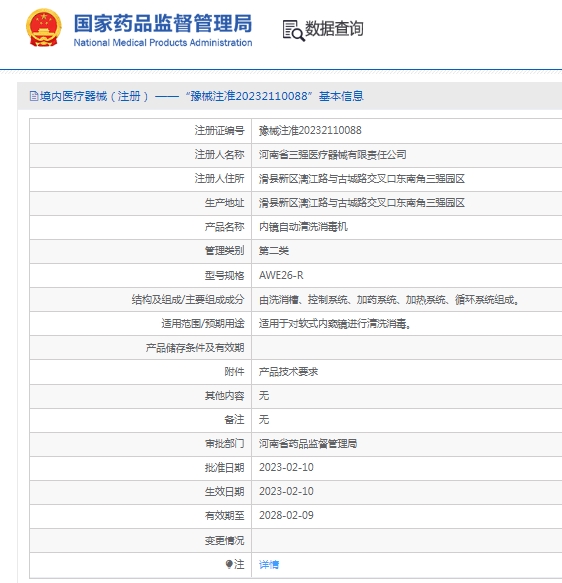Select management class value 第二类

pyautogui.click(x=274, y=251)
